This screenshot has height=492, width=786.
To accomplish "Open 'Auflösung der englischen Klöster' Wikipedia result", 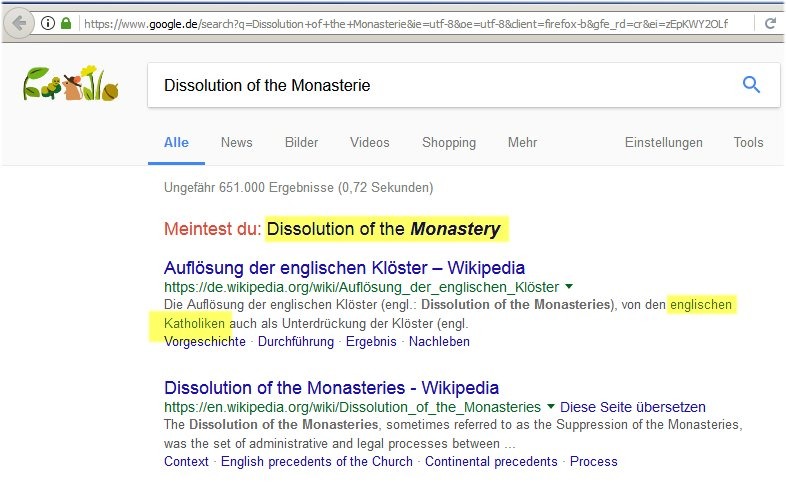I will tap(344, 268).
